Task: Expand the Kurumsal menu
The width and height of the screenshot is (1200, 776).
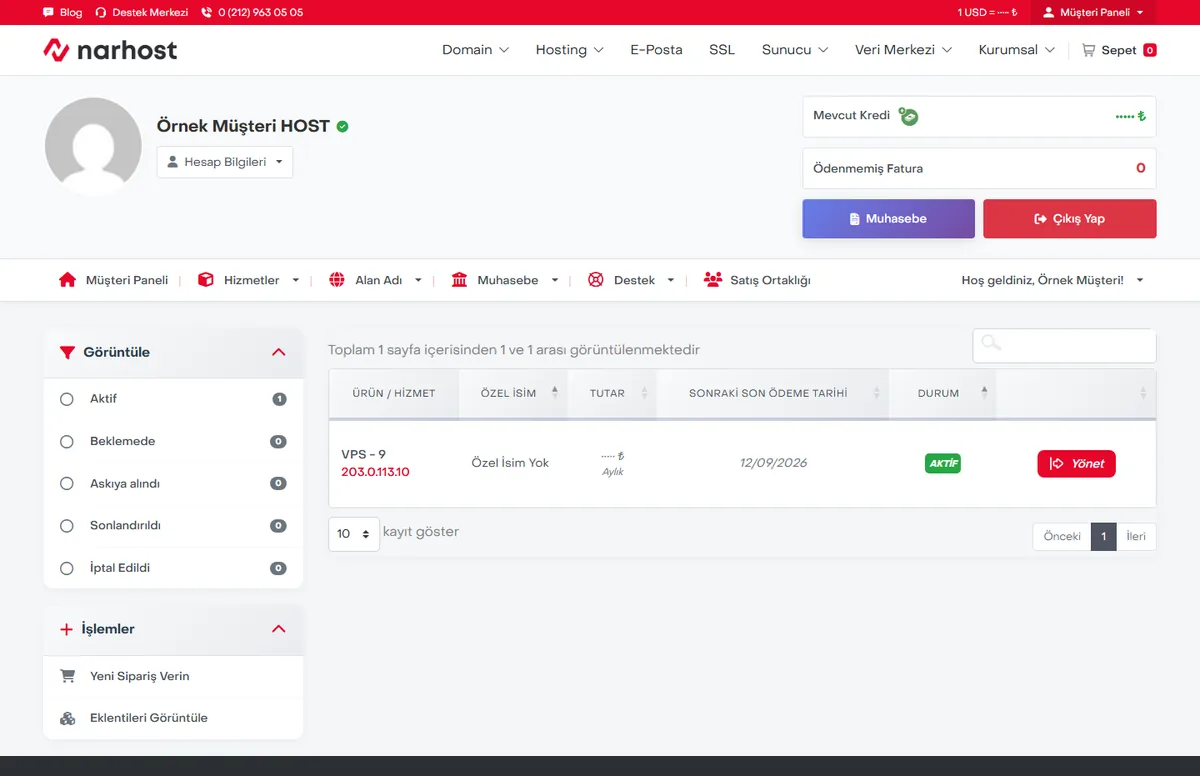Action: pos(1017,50)
